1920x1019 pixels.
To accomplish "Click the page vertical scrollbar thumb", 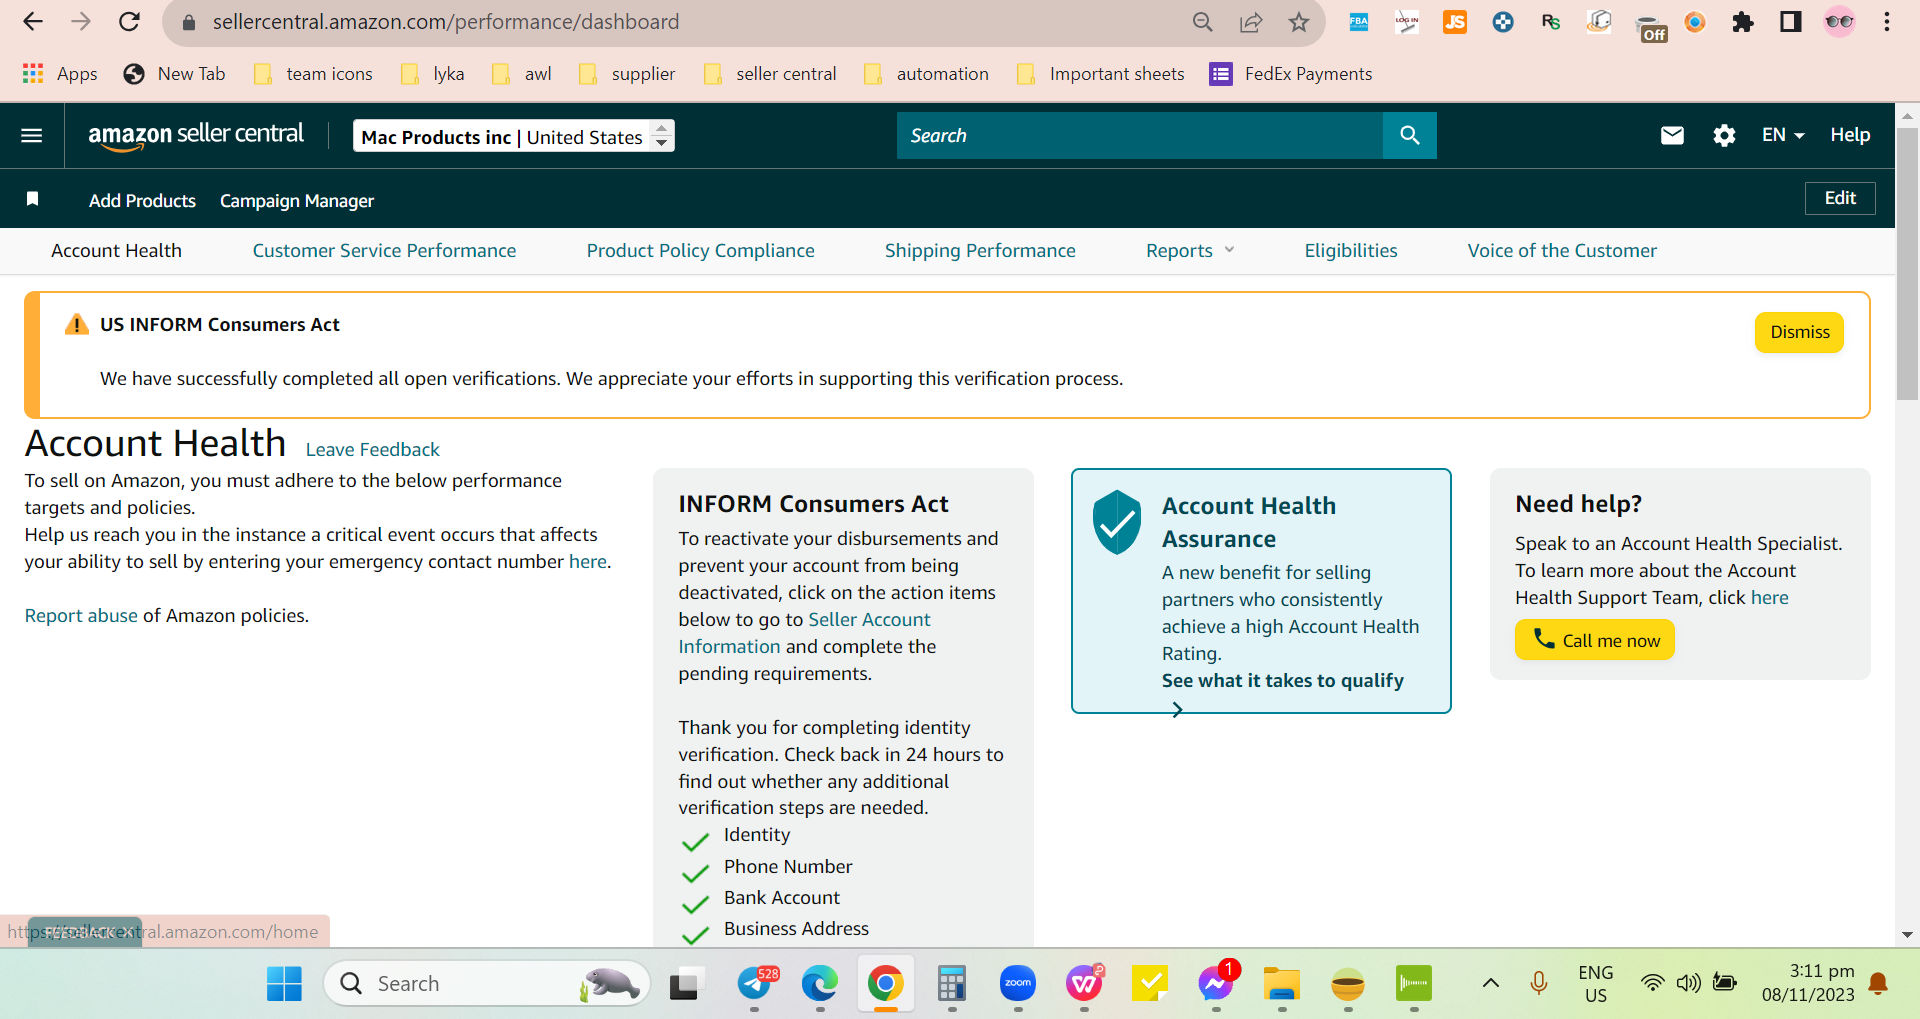I will coord(1907,262).
